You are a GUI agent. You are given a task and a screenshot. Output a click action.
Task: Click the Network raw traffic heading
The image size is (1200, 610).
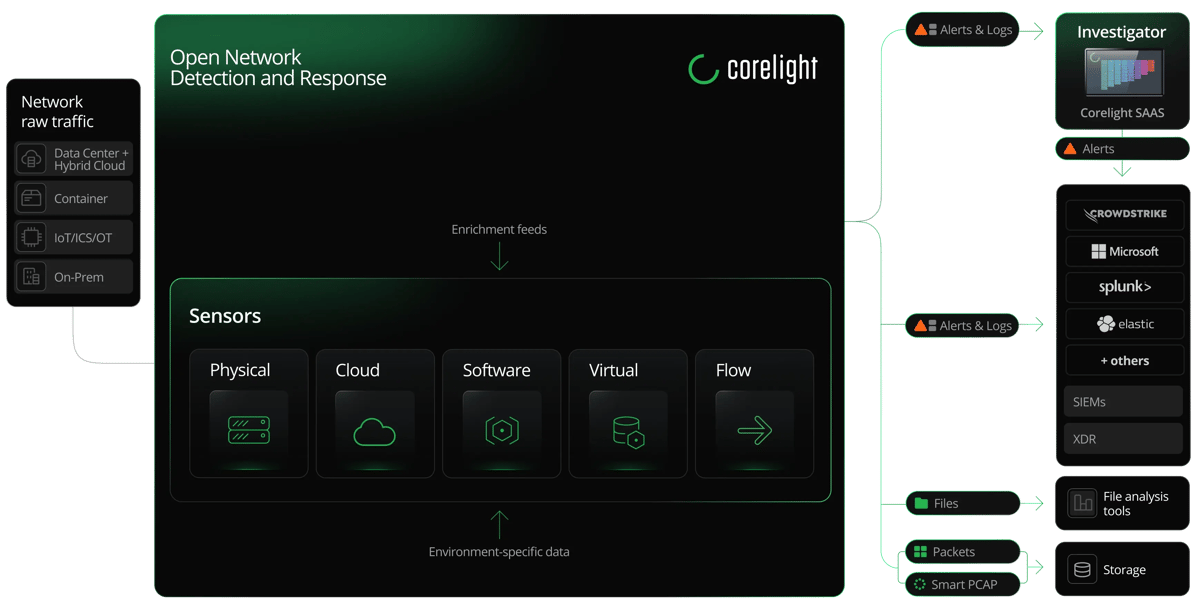point(57,112)
